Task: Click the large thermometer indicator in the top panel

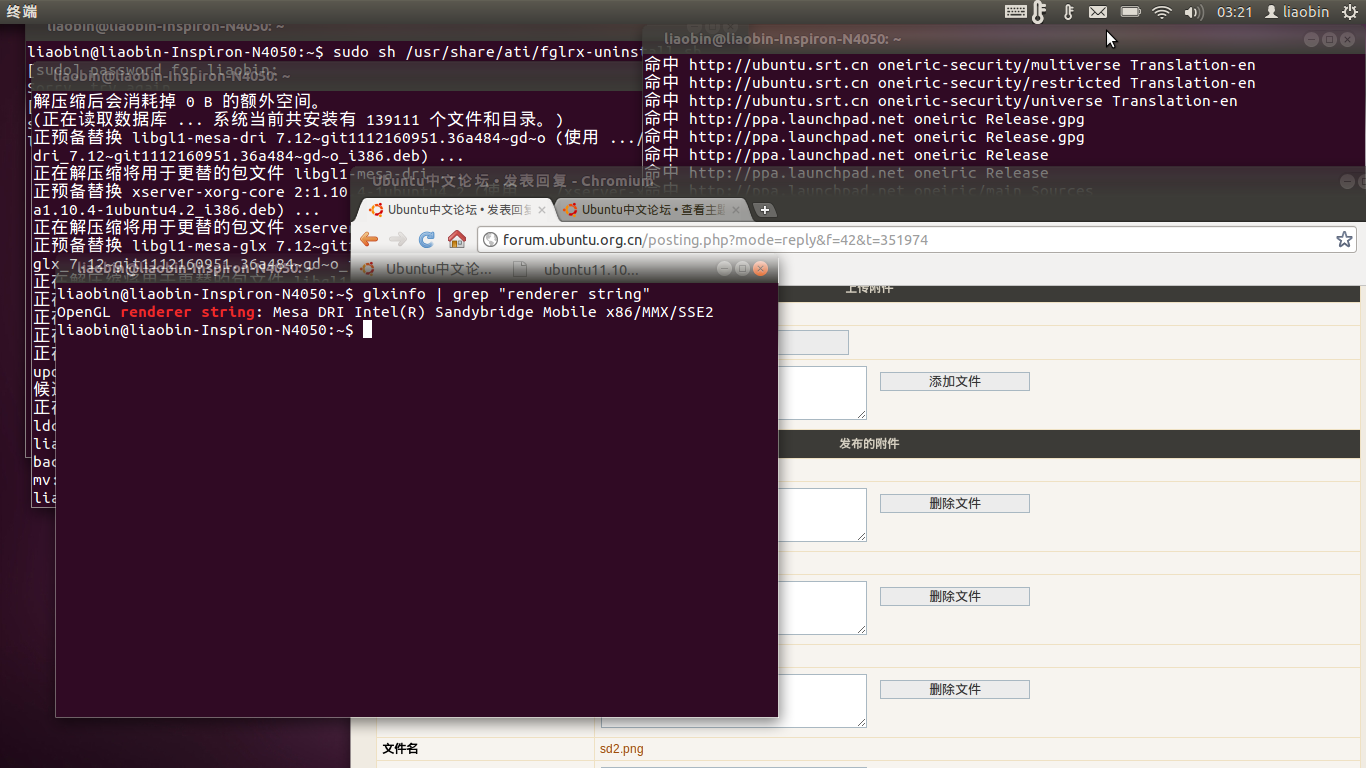Action: tap(1039, 12)
